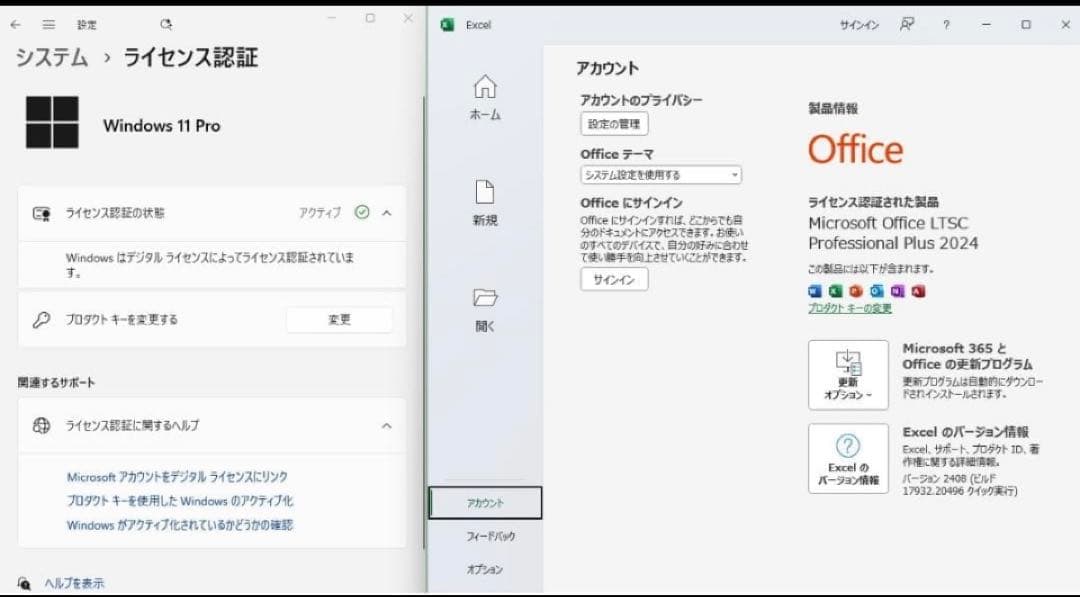The width and height of the screenshot is (1080, 597).
Task: Click the 設定の管理 privacy button
Action: 614,124
